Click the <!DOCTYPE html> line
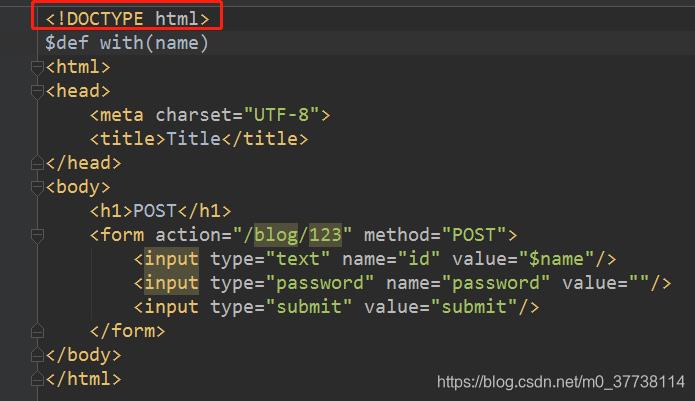The image size is (695, 401). [x=127, y=19]
